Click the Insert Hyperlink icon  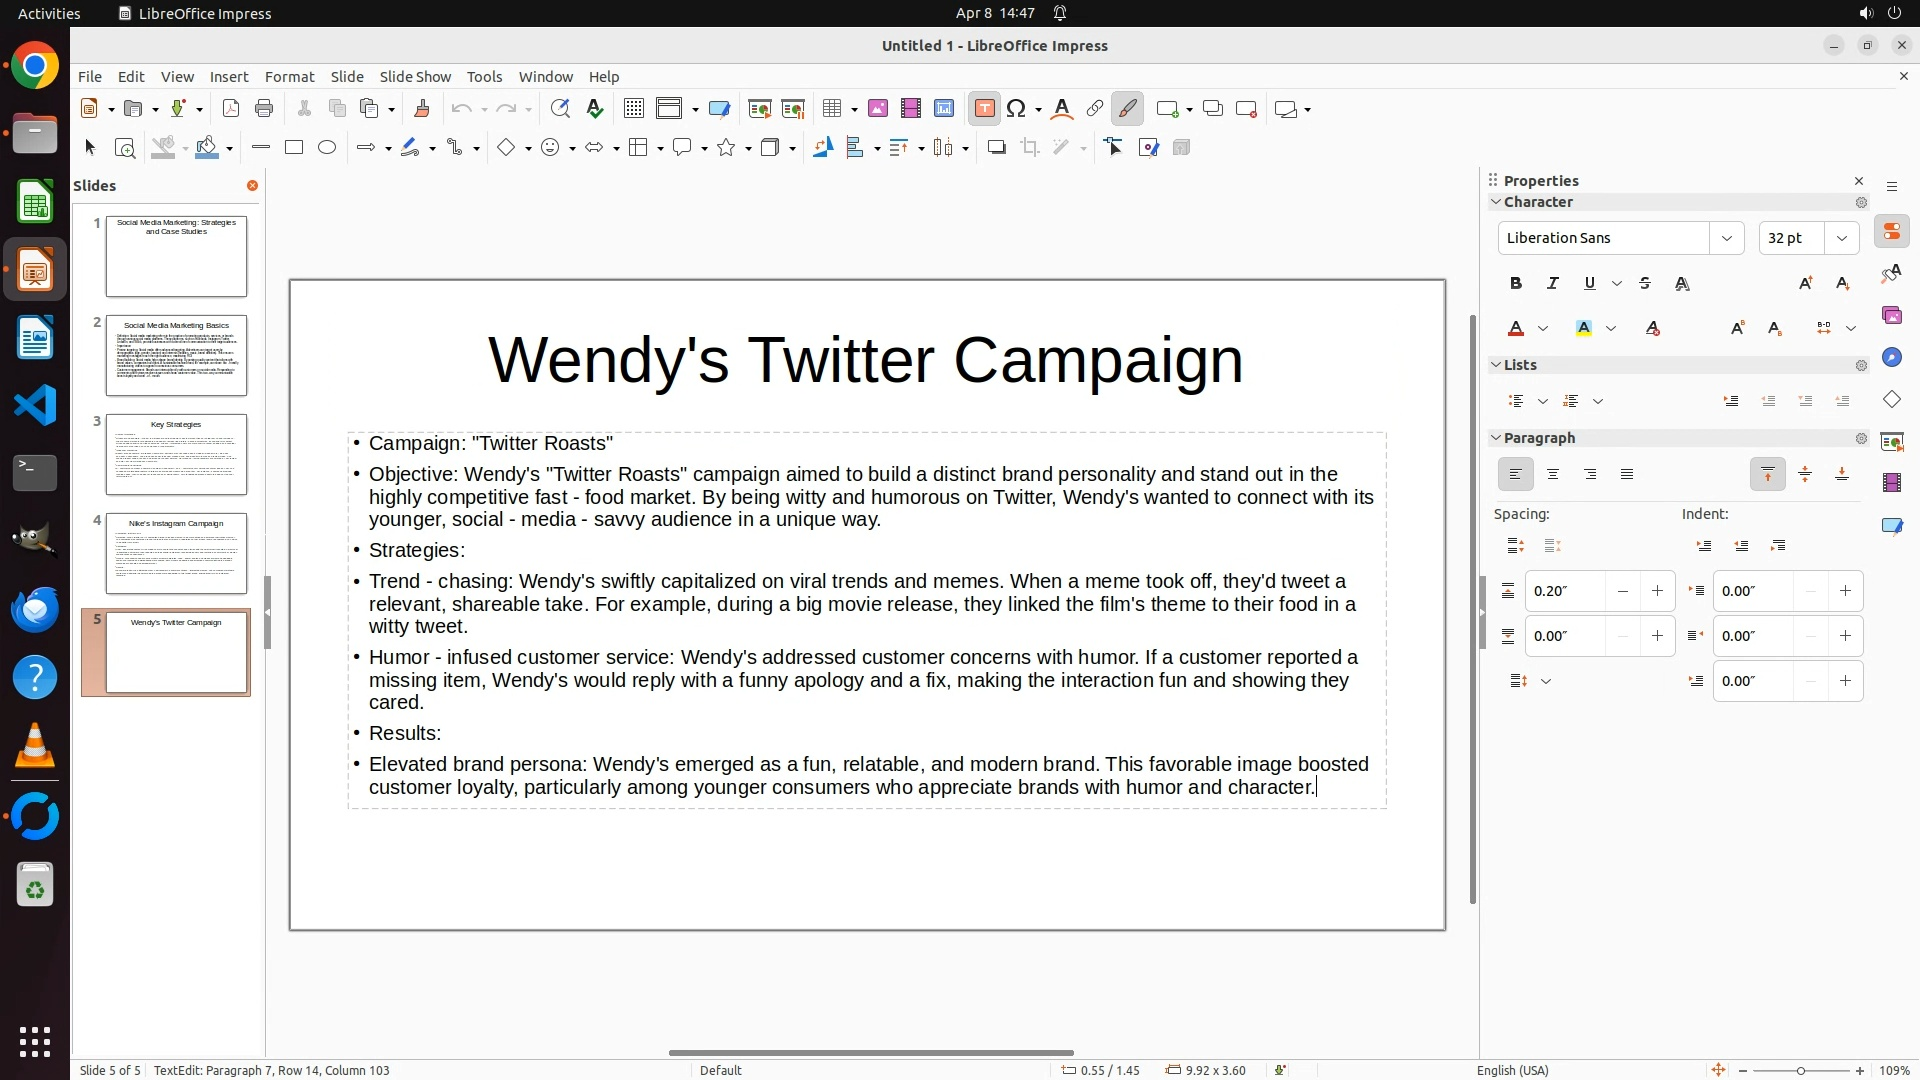[1094, 109]
